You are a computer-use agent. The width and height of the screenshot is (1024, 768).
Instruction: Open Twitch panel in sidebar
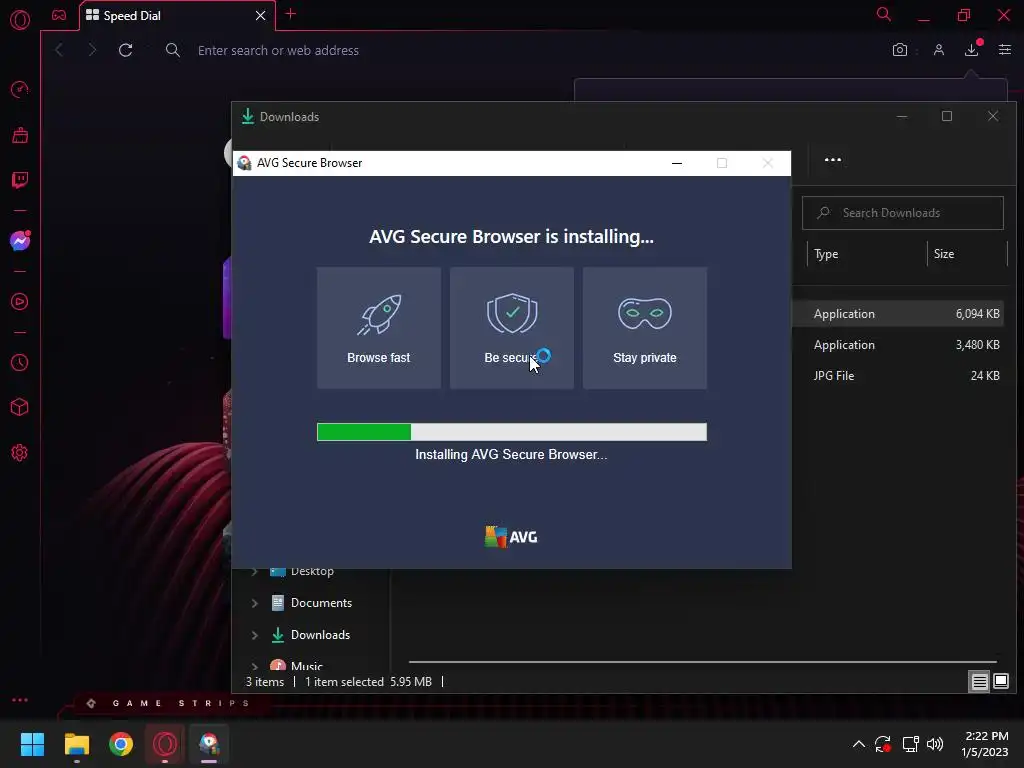click(20, 180)
